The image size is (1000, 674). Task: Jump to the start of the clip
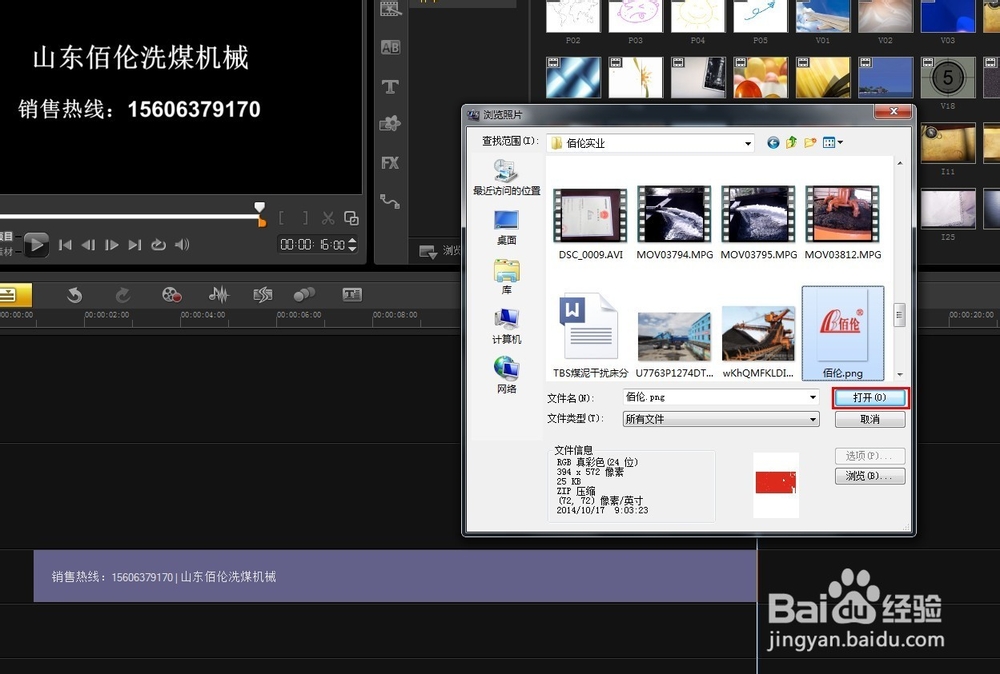pyautogui.click(x=64, y=245)
